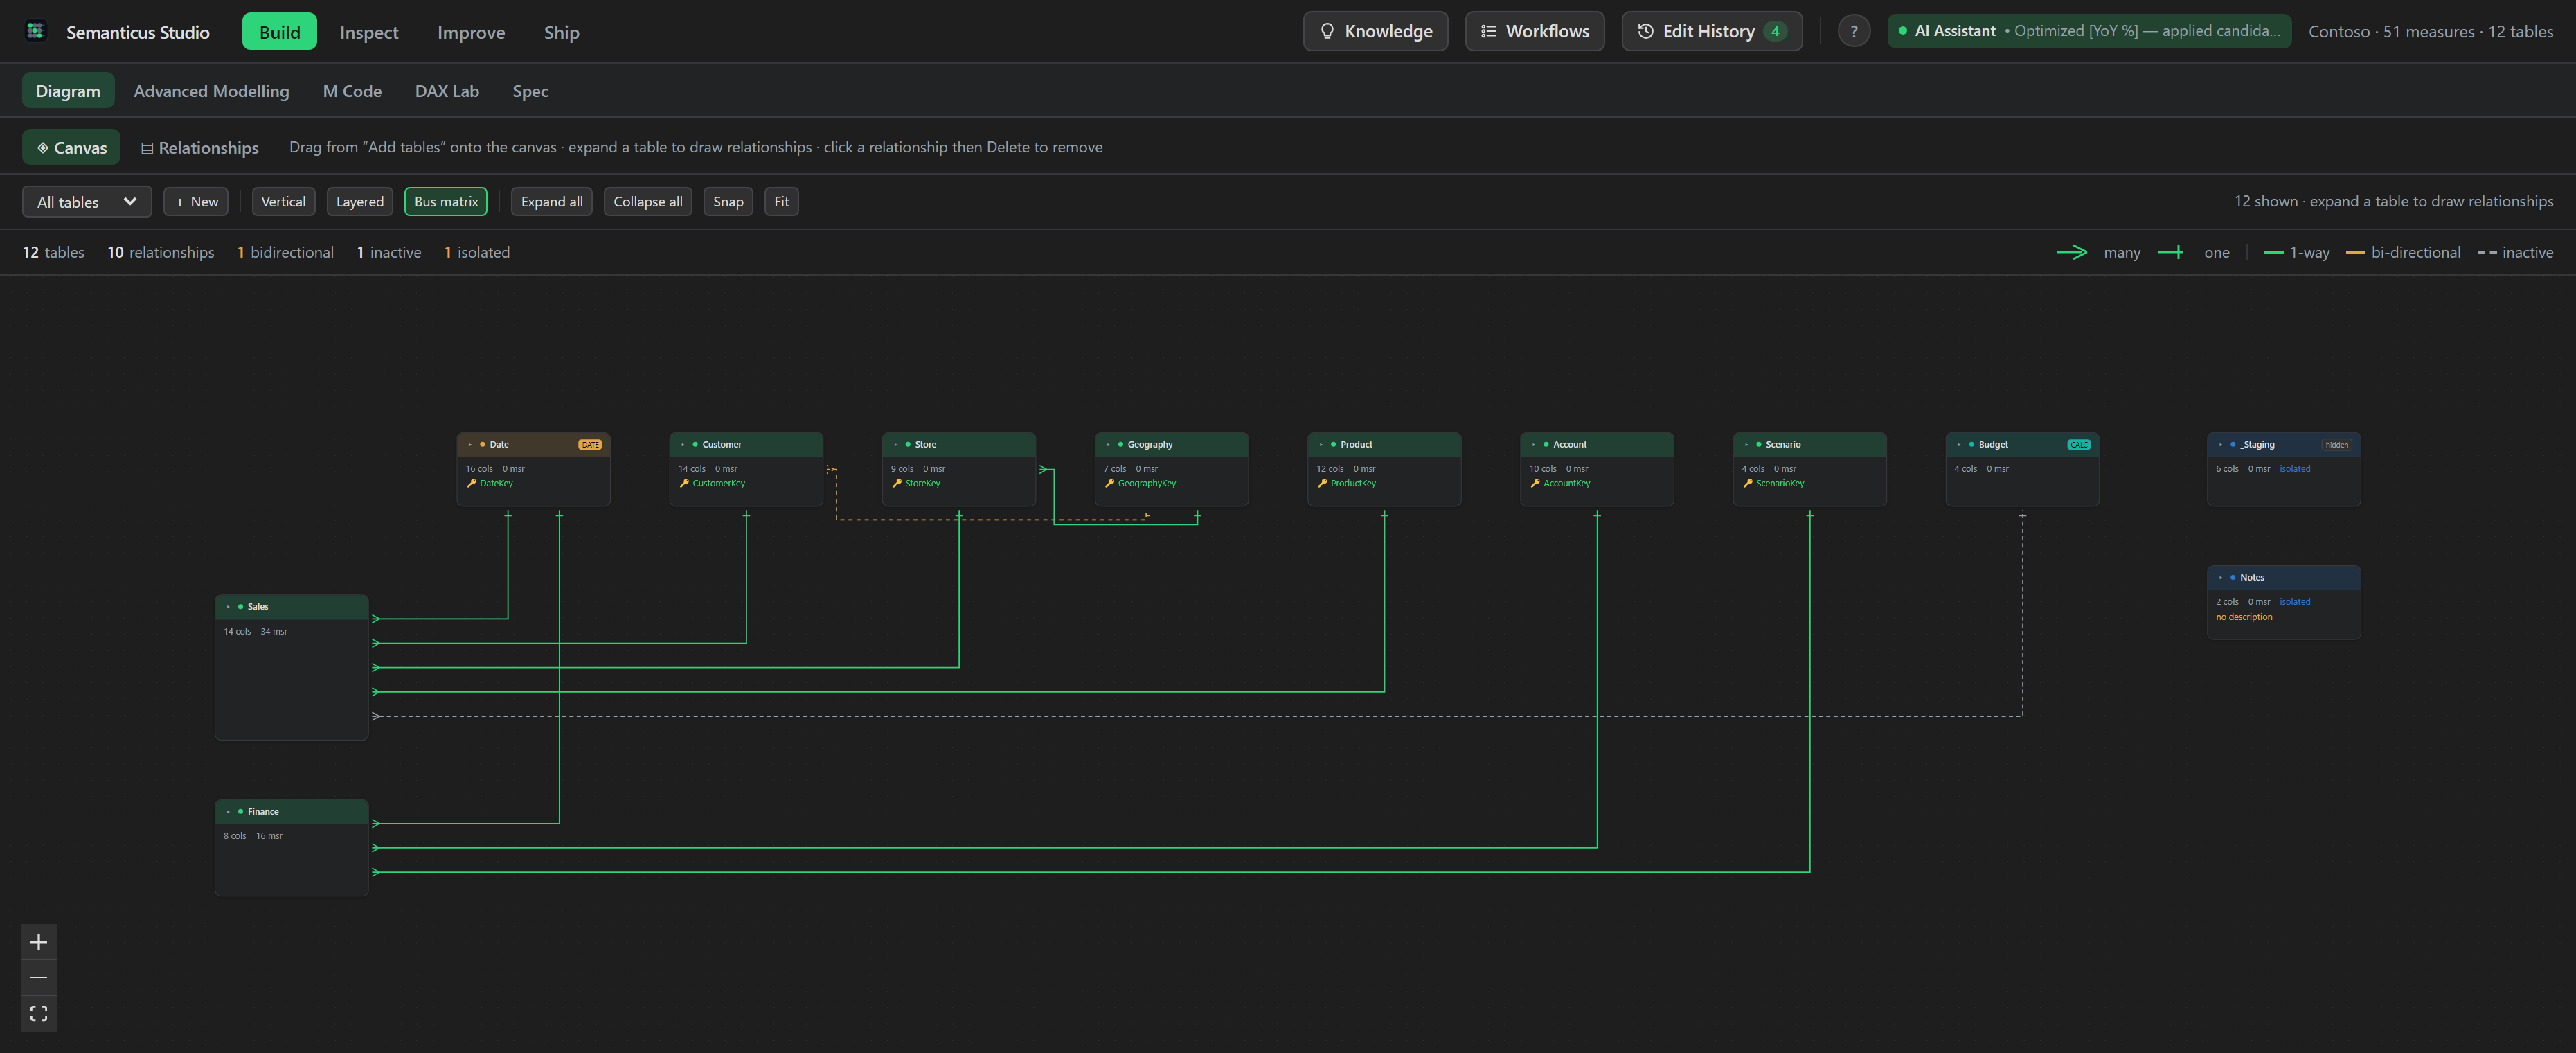This screenshot has height=1053, width=2576.
Task: Click the Collapse all button
Action: 648,201
